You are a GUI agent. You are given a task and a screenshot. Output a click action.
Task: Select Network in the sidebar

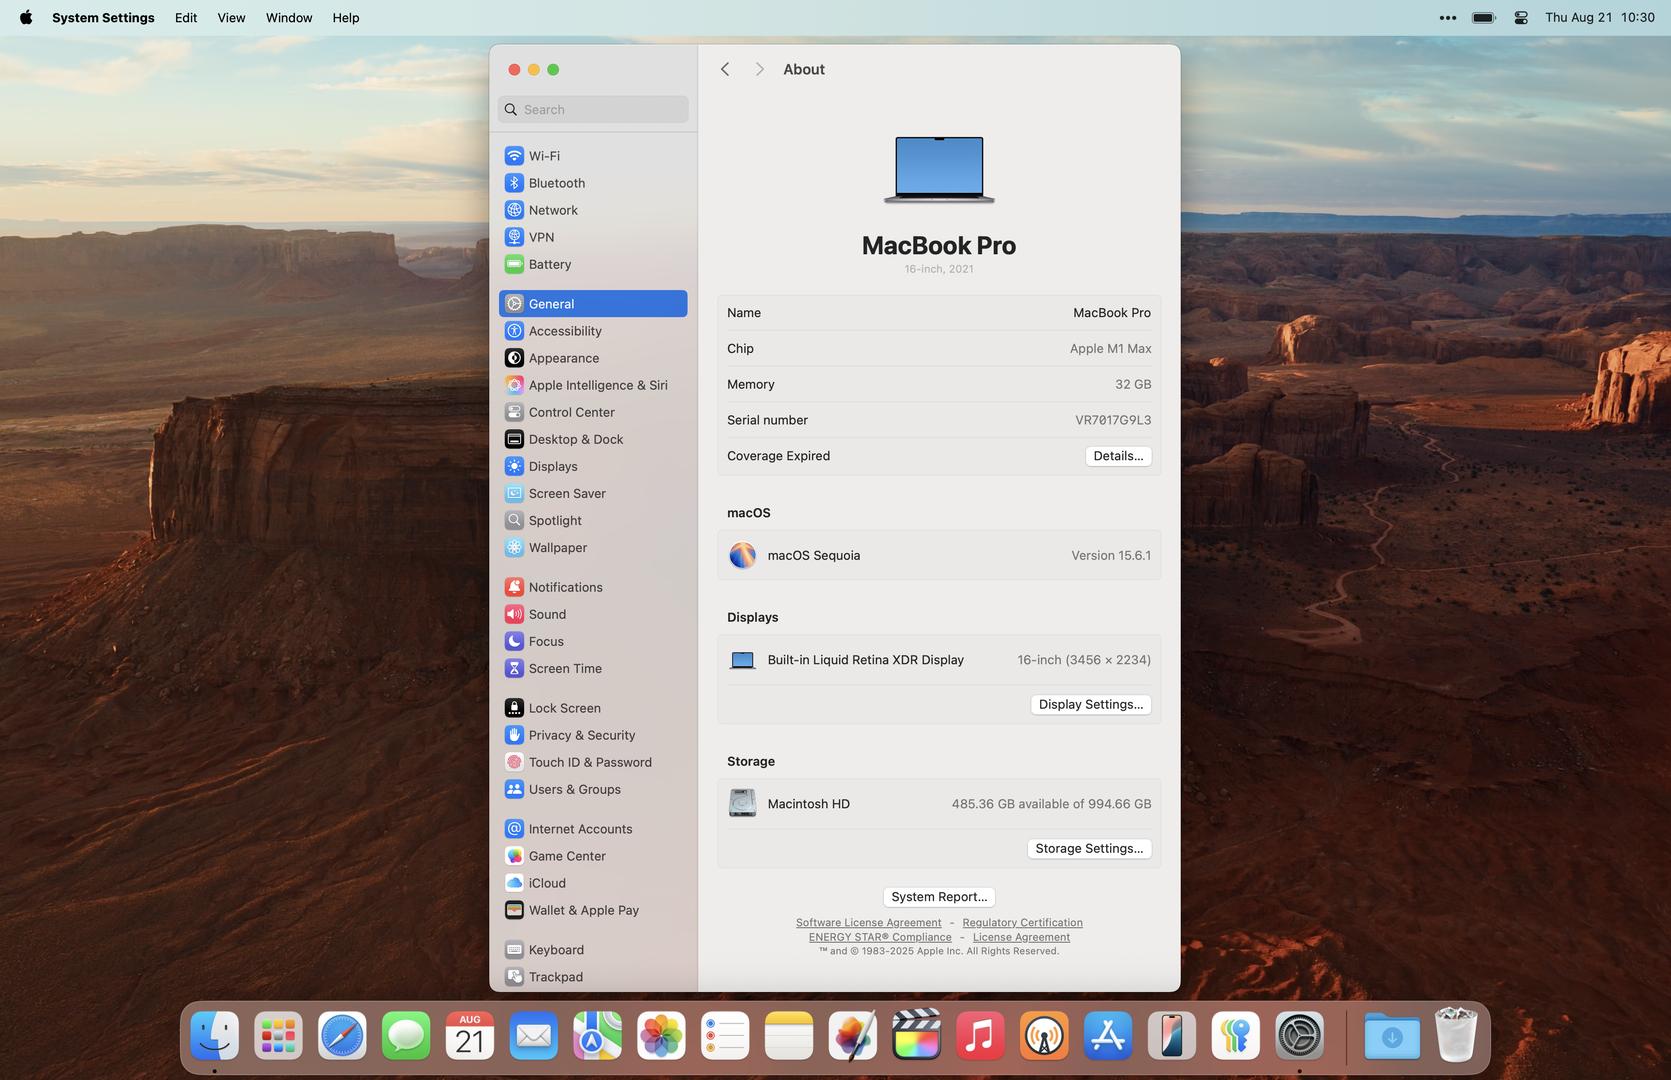(x=593, y=210)
